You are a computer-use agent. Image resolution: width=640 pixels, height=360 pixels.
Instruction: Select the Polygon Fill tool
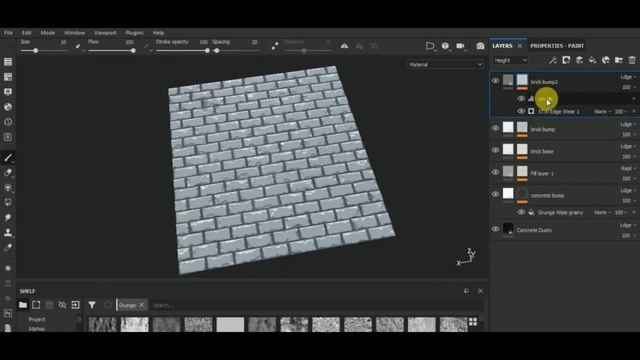[x=8, y=202]
